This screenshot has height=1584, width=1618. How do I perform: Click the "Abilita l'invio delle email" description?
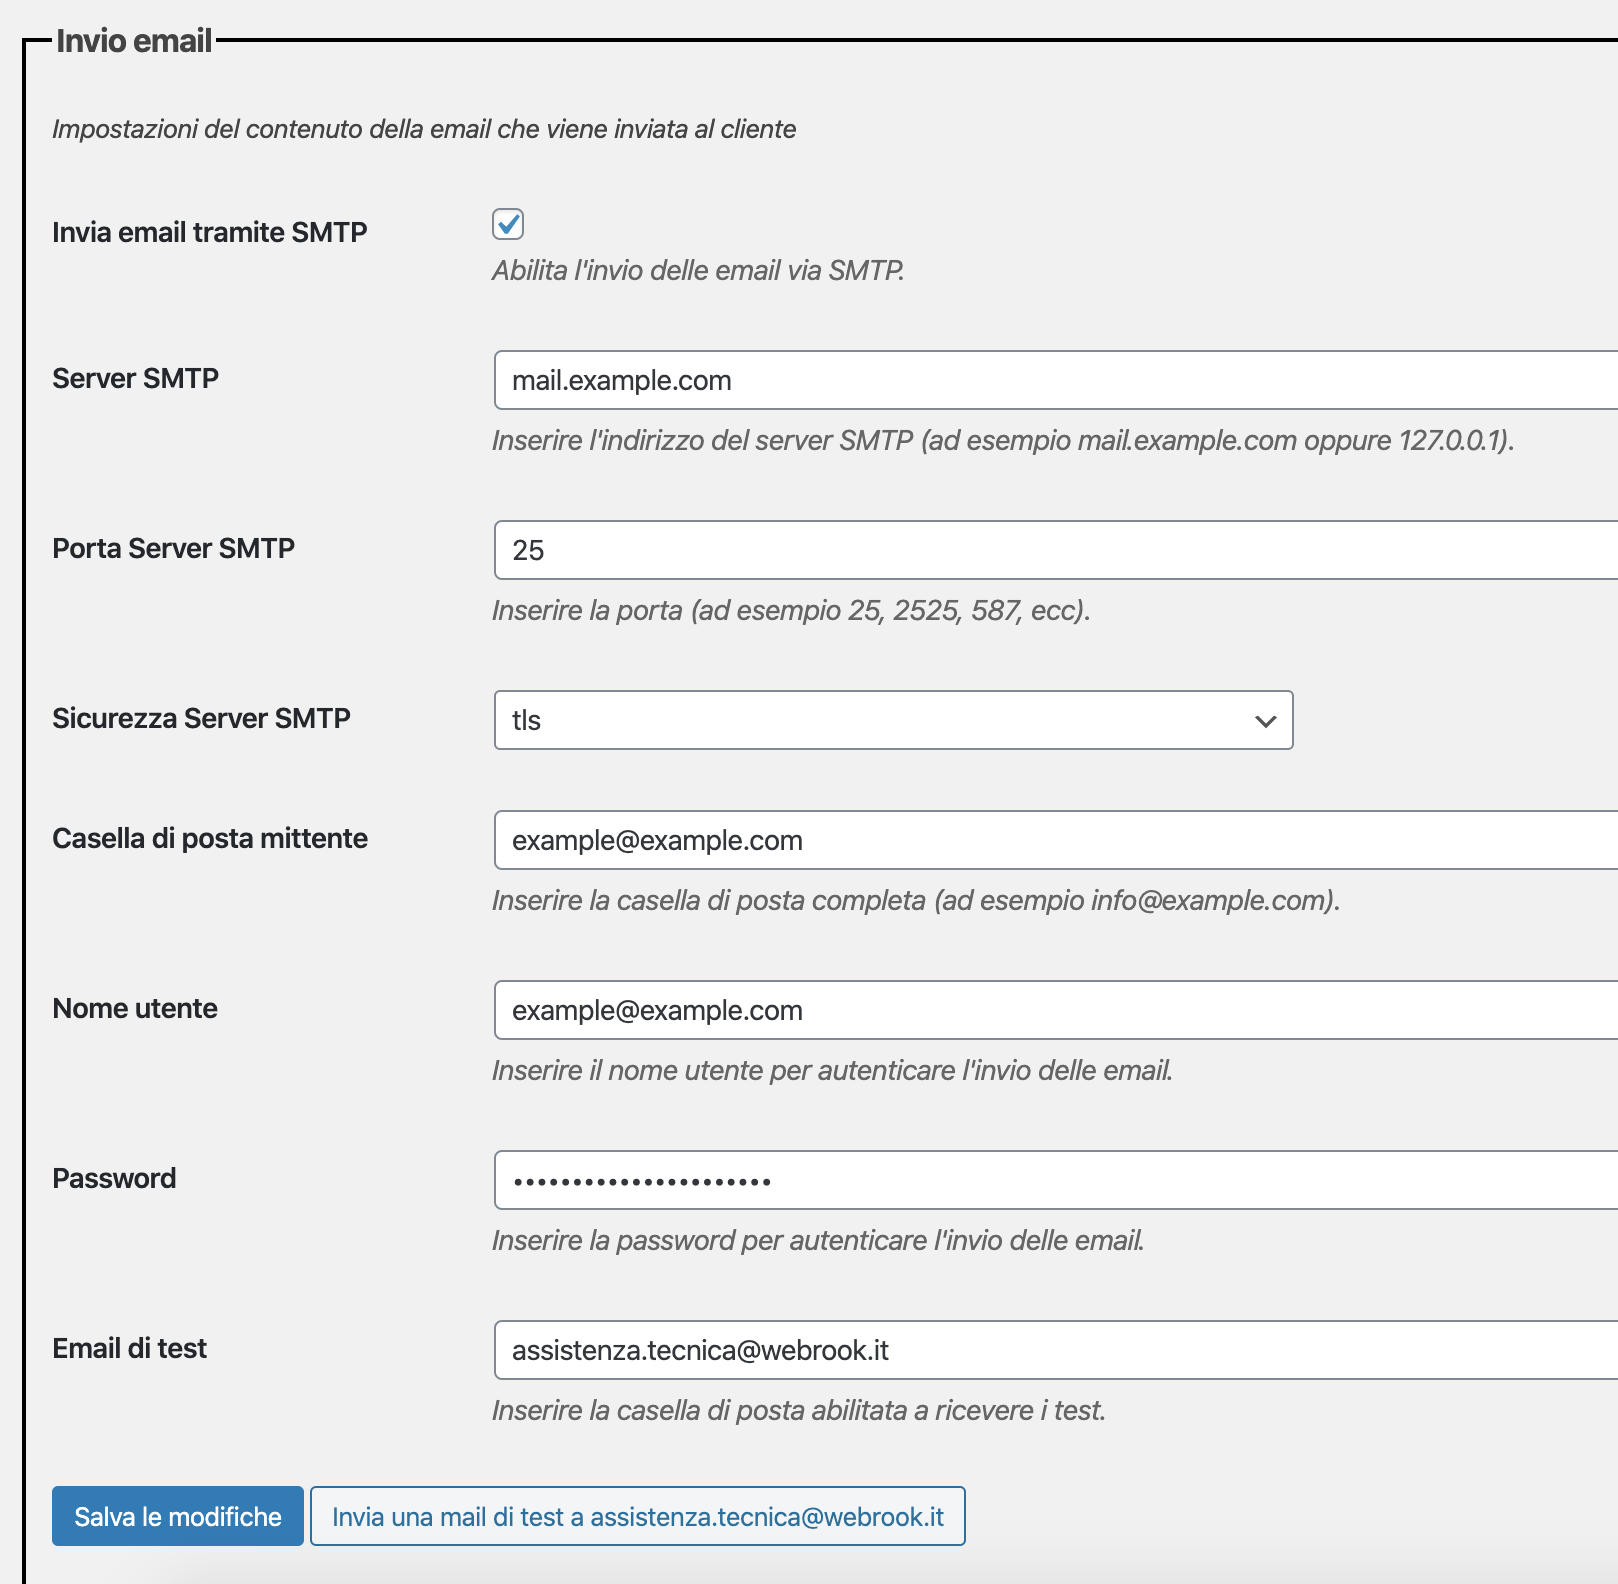[x=698, y=270]
